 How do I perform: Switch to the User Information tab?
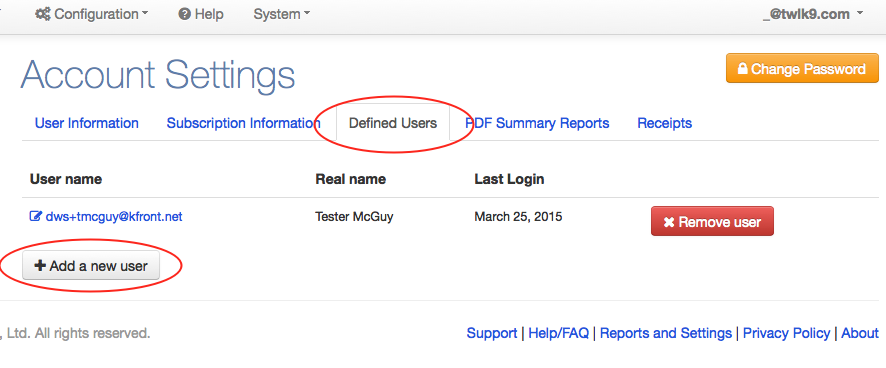click(x=86, y=123)
